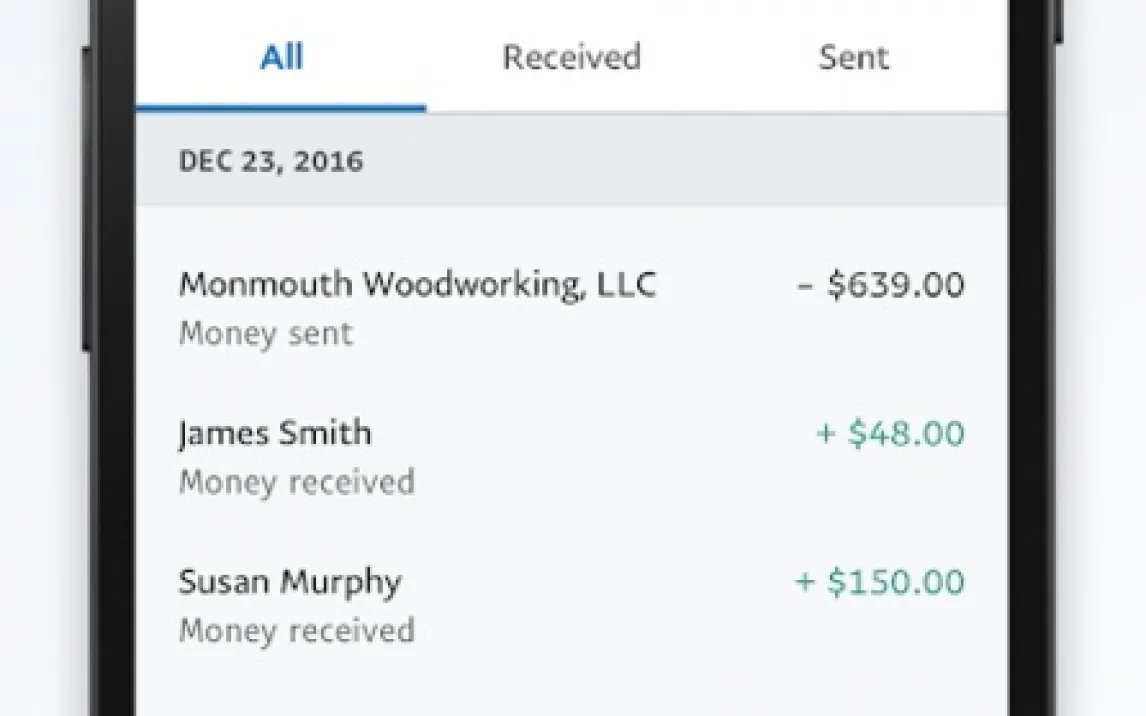
Task: Tap Money received under Susan Murphy
Action: (x=296, y=632)
